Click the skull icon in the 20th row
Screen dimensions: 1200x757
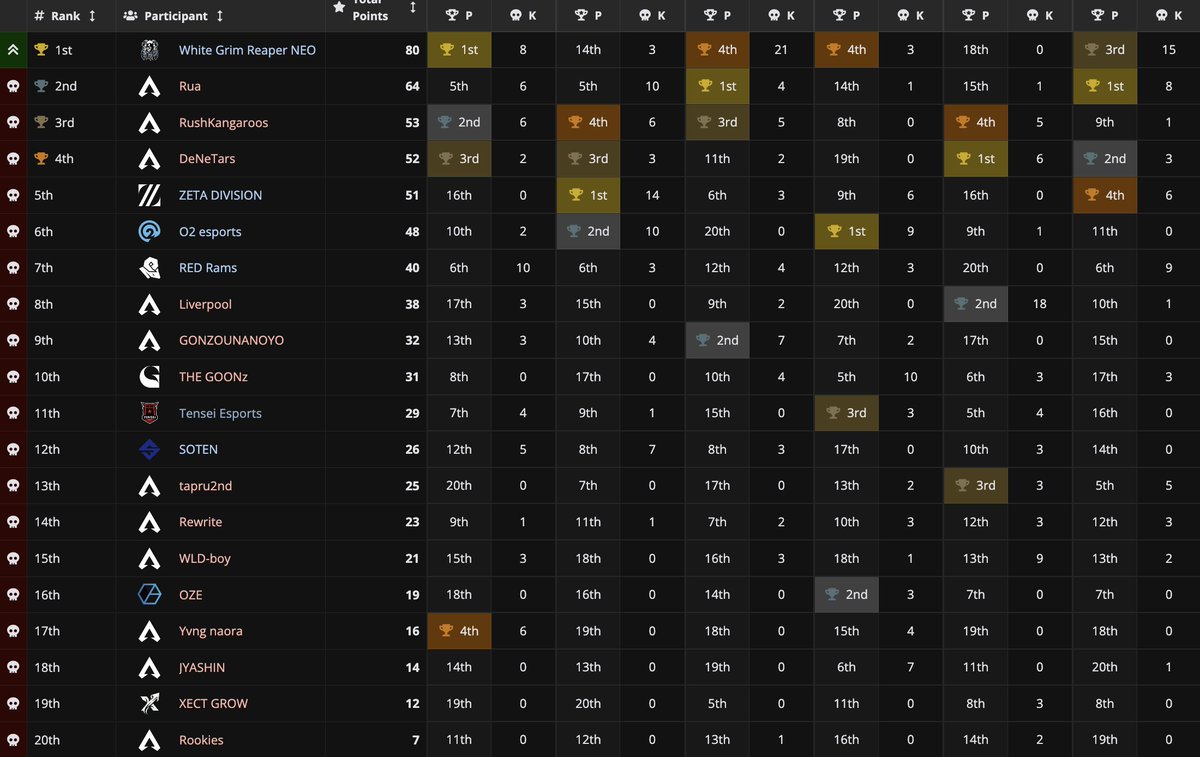[x=12, y=740]
